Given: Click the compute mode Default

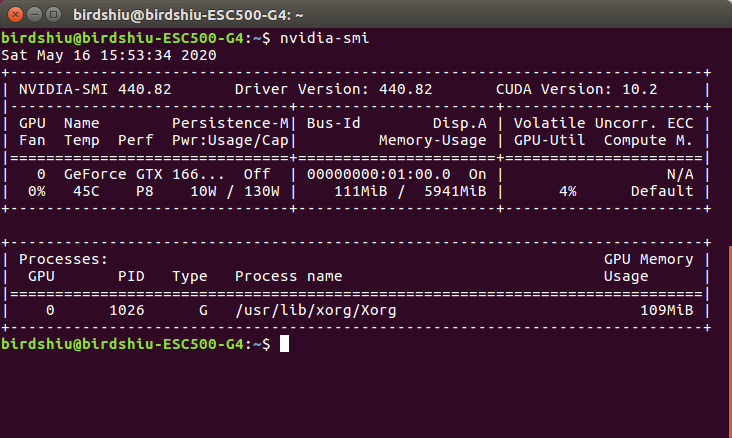Looking at the screenshot, I should (662, 191).
